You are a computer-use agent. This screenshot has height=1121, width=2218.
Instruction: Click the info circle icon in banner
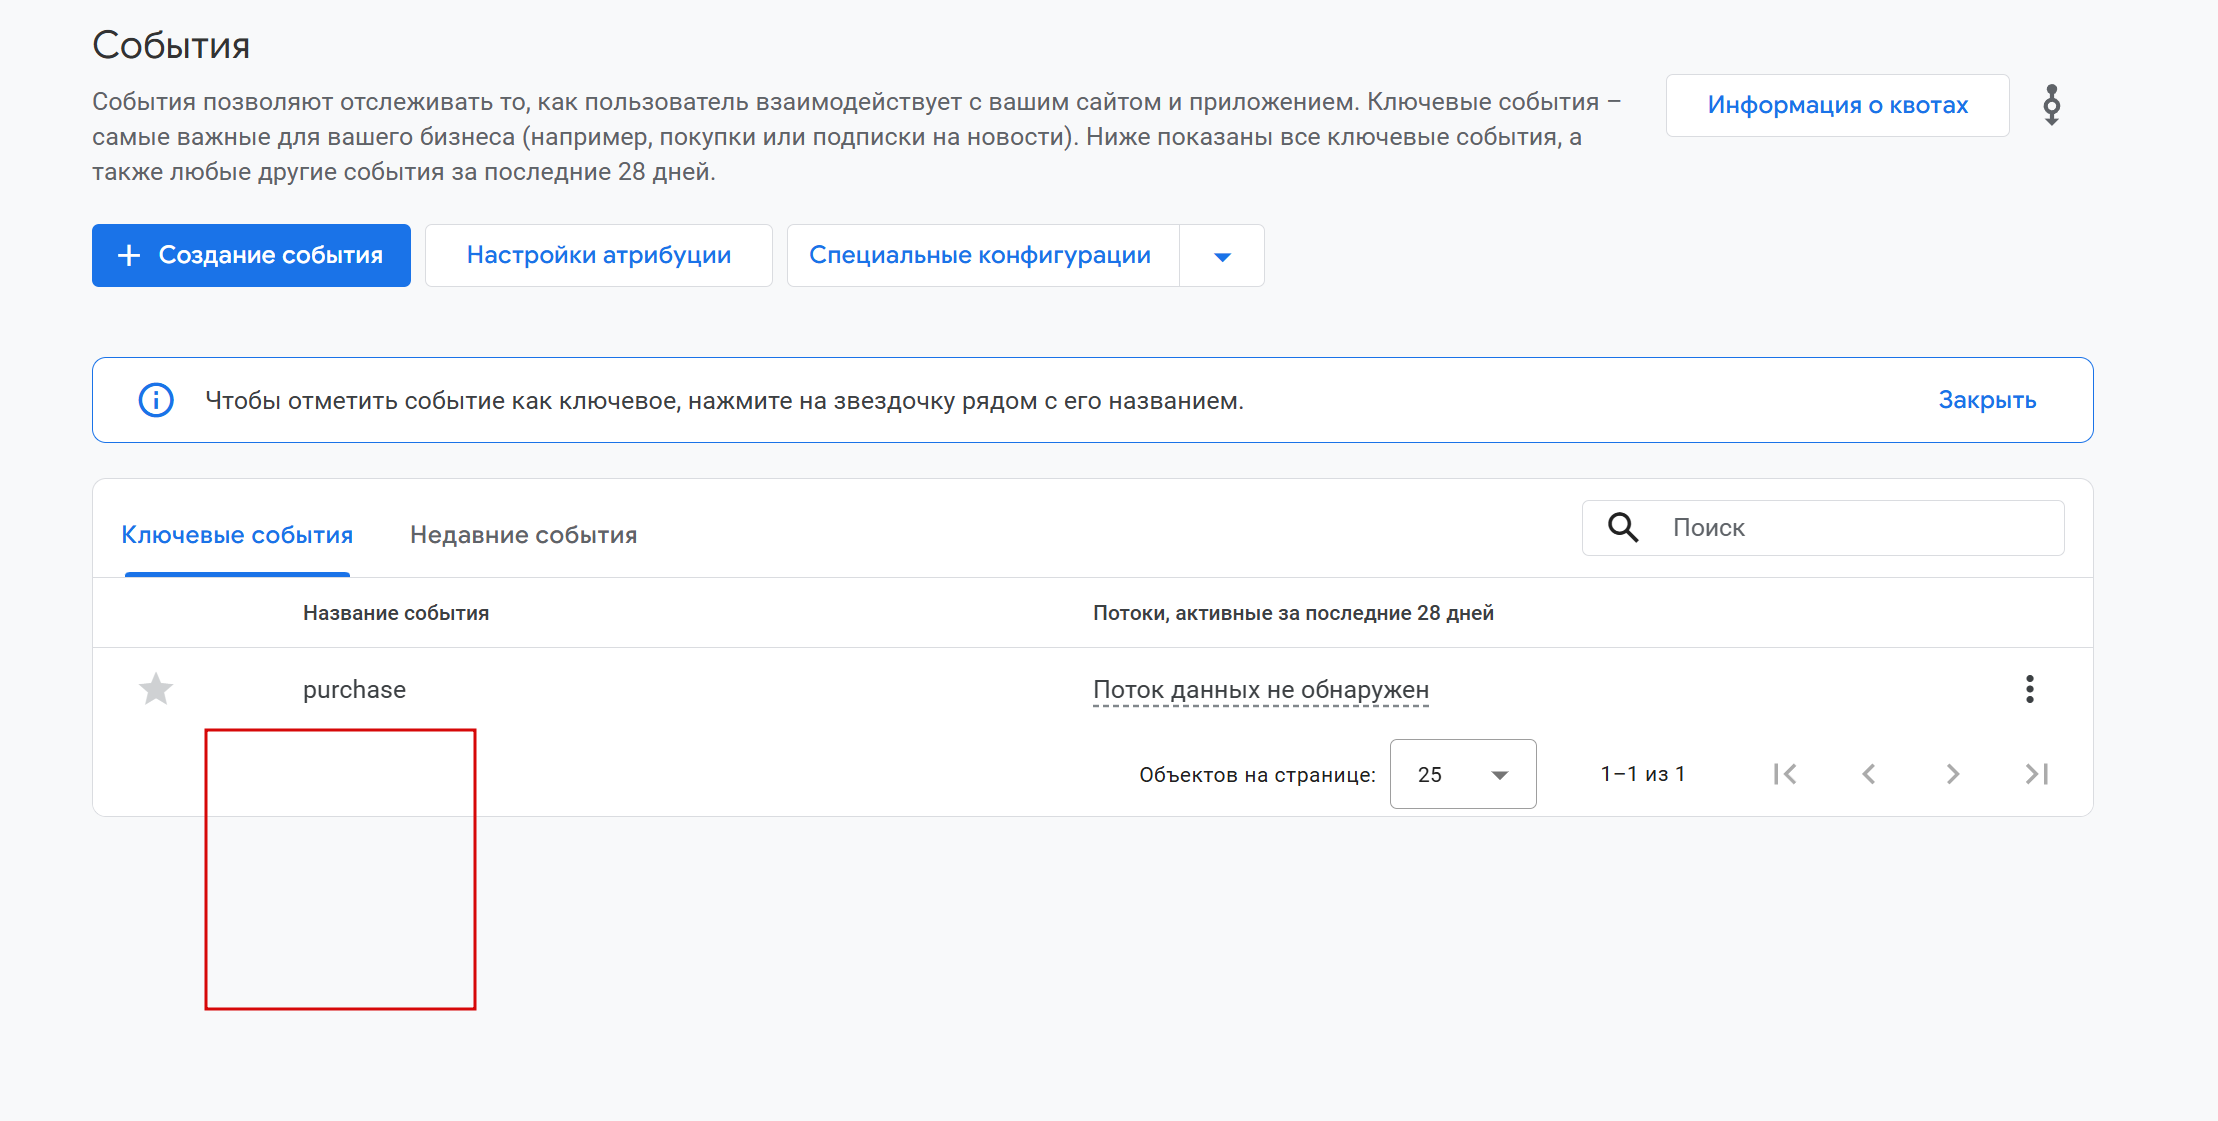point(156,400)
